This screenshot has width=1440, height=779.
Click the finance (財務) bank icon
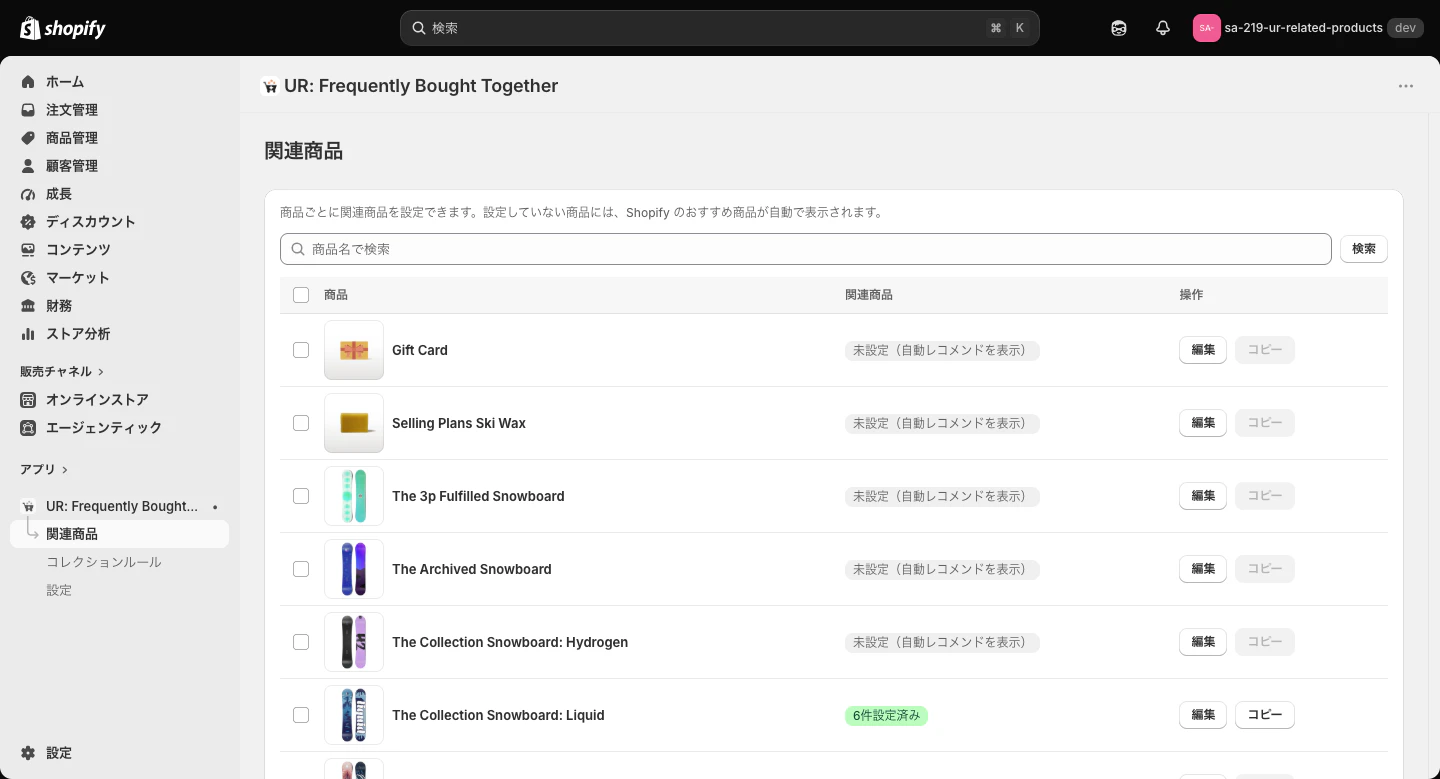click(28, 306)
